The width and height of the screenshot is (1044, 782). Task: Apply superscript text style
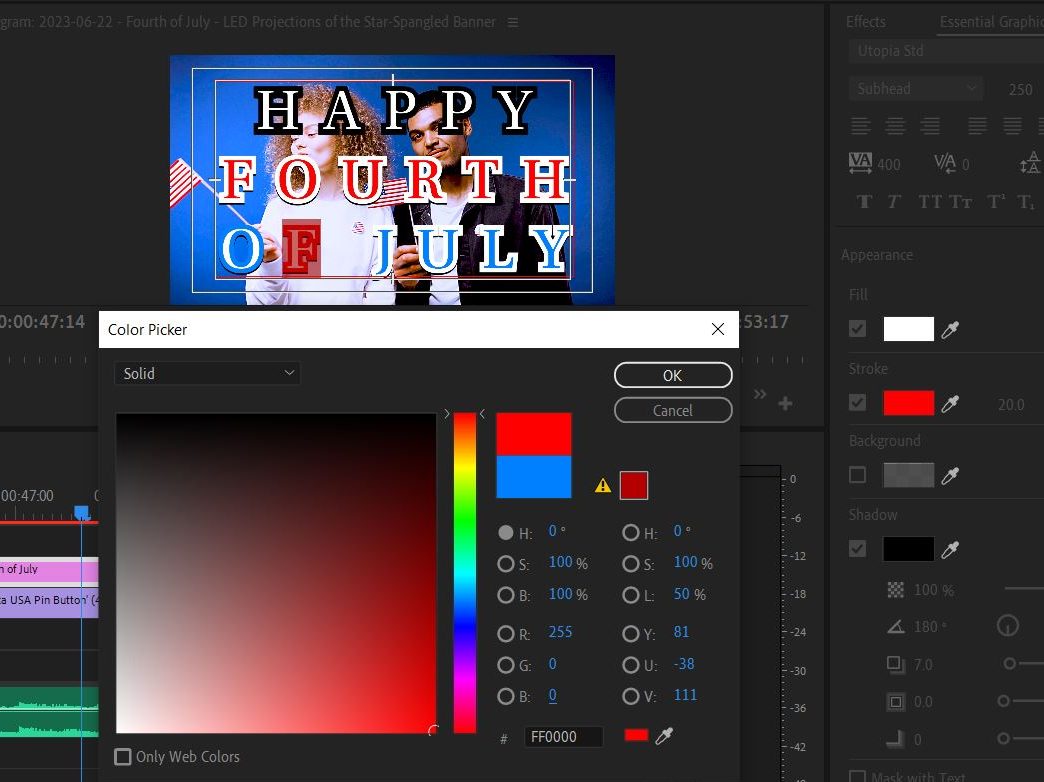coord(996,201)
